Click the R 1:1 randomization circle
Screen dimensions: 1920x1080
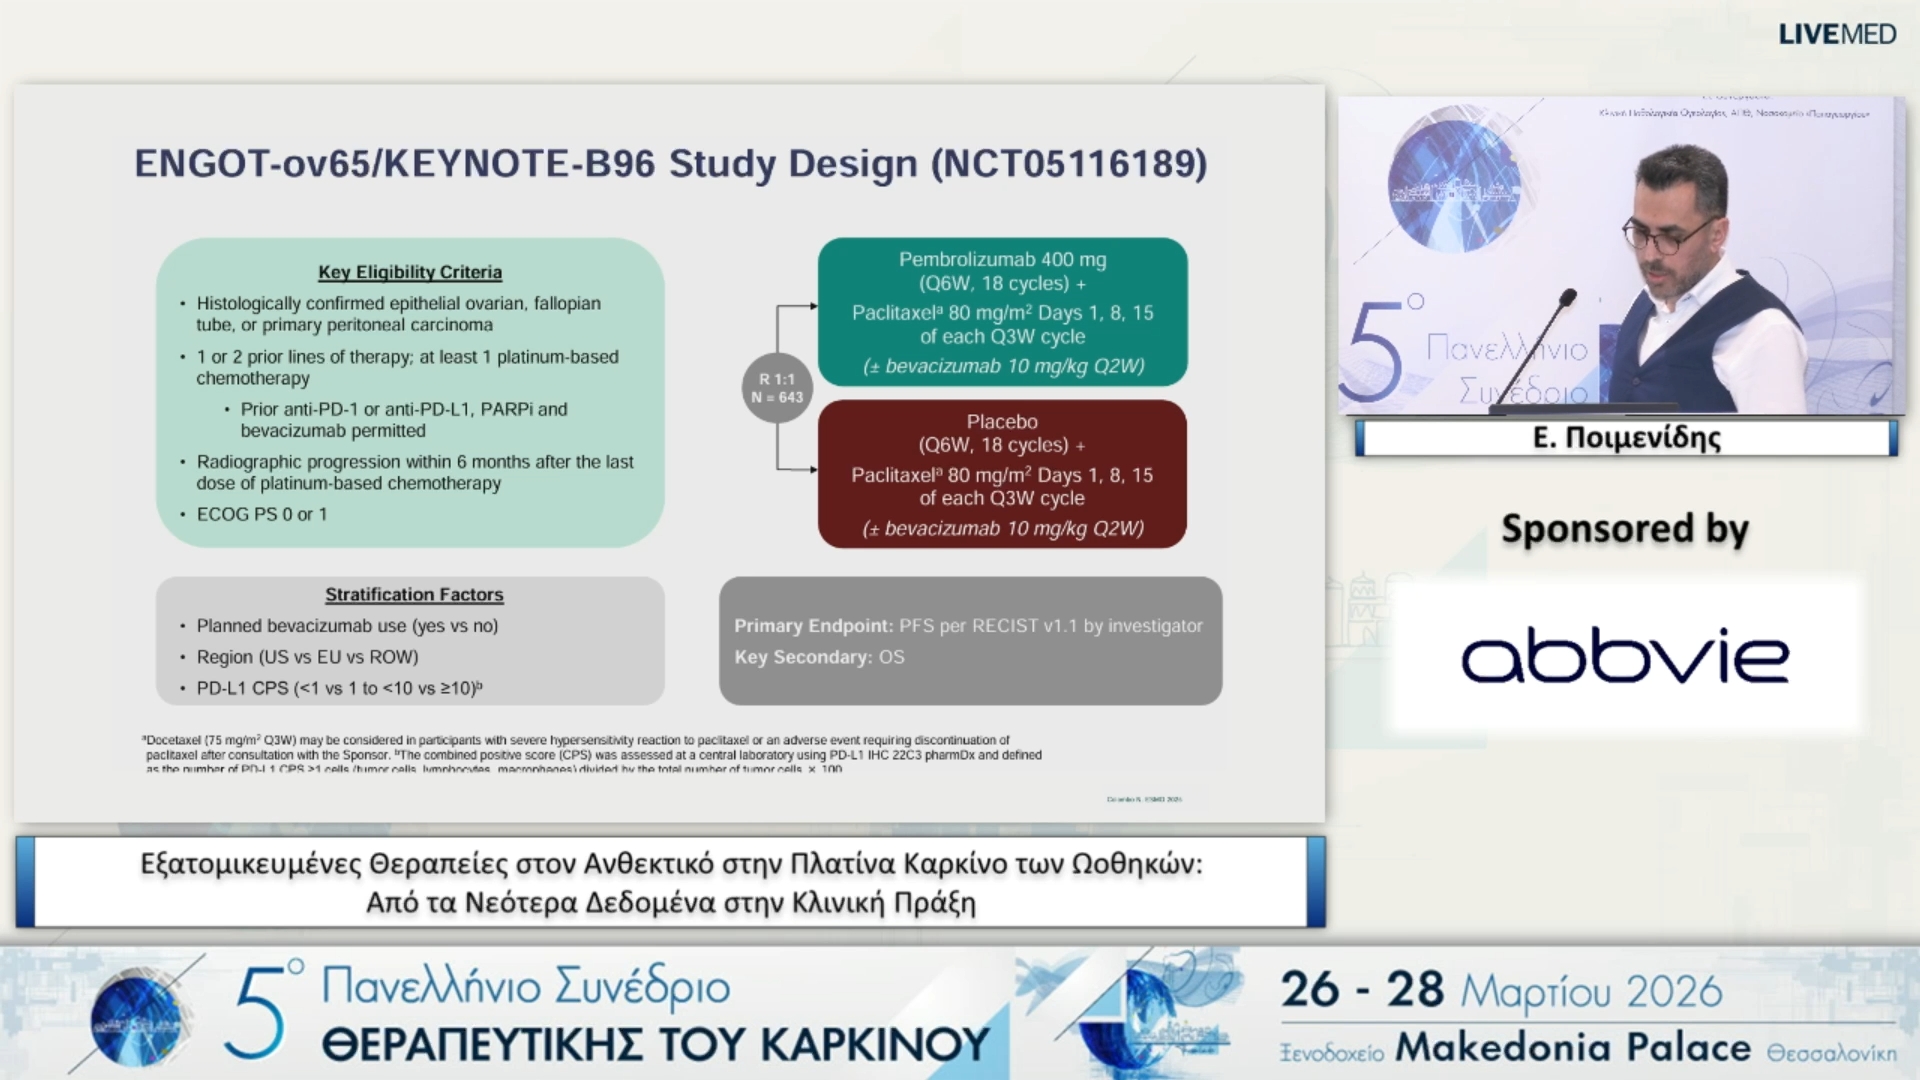(777, 388)
